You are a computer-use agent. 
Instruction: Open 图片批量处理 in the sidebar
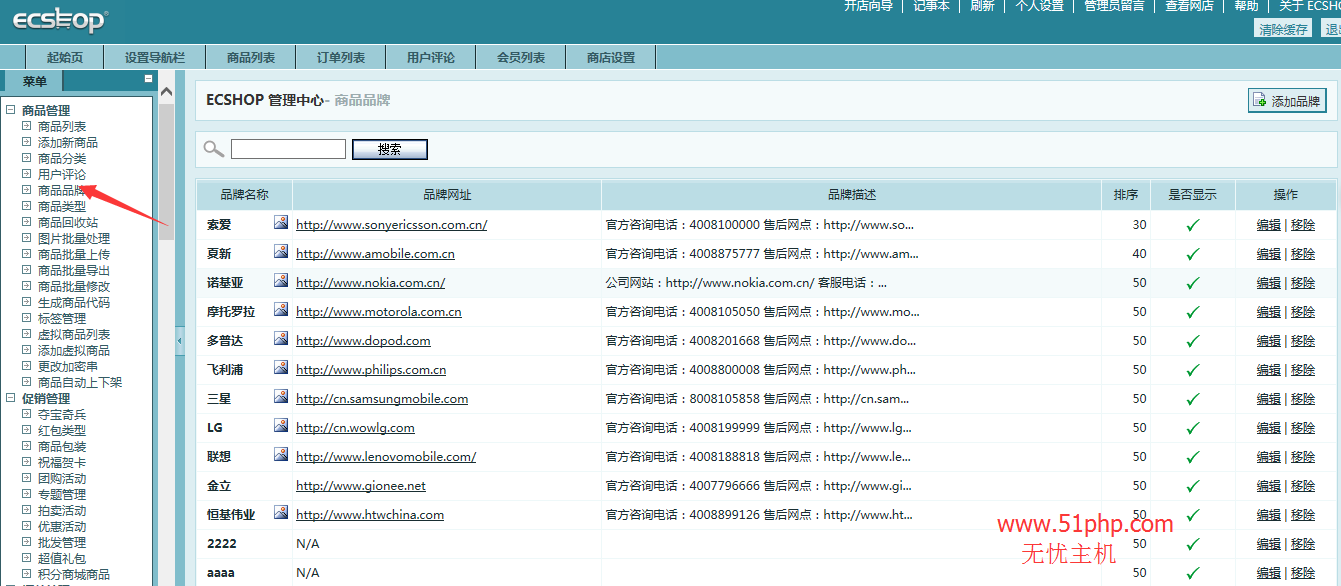(74, 238)
